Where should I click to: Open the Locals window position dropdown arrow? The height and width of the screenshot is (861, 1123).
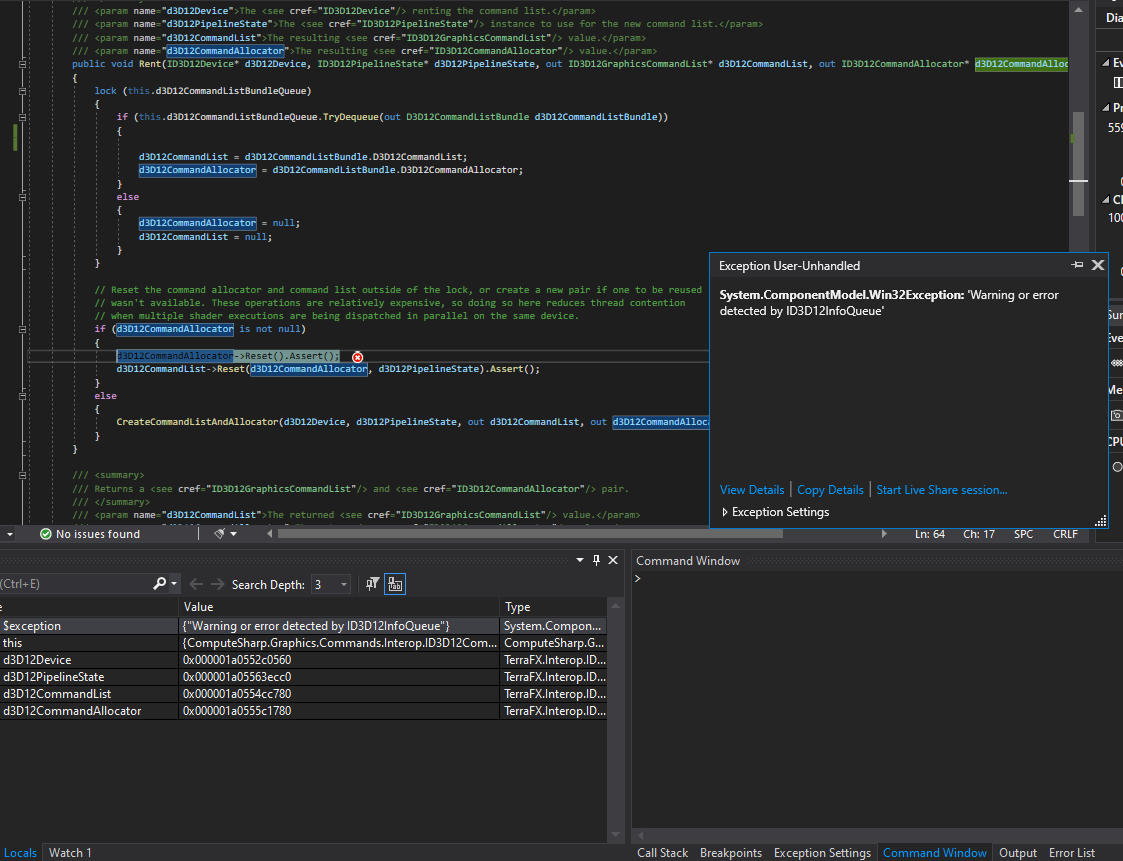point(579,560)
